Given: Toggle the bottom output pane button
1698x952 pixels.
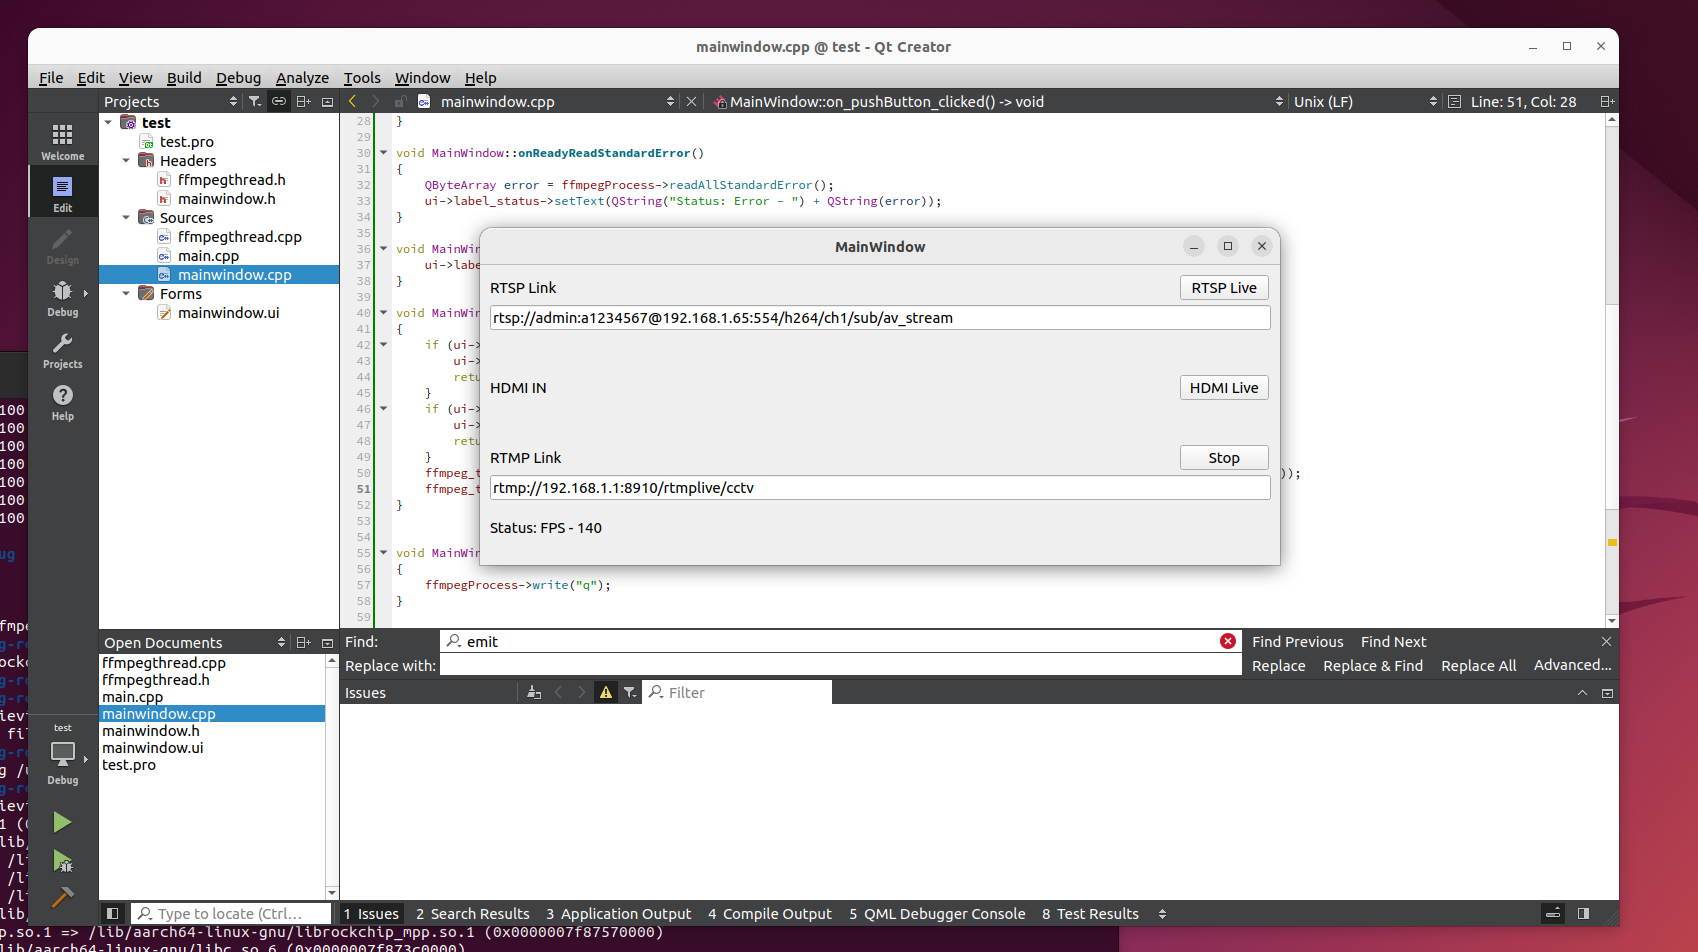Looking at the screenshot, I should tap(1553, 913).
